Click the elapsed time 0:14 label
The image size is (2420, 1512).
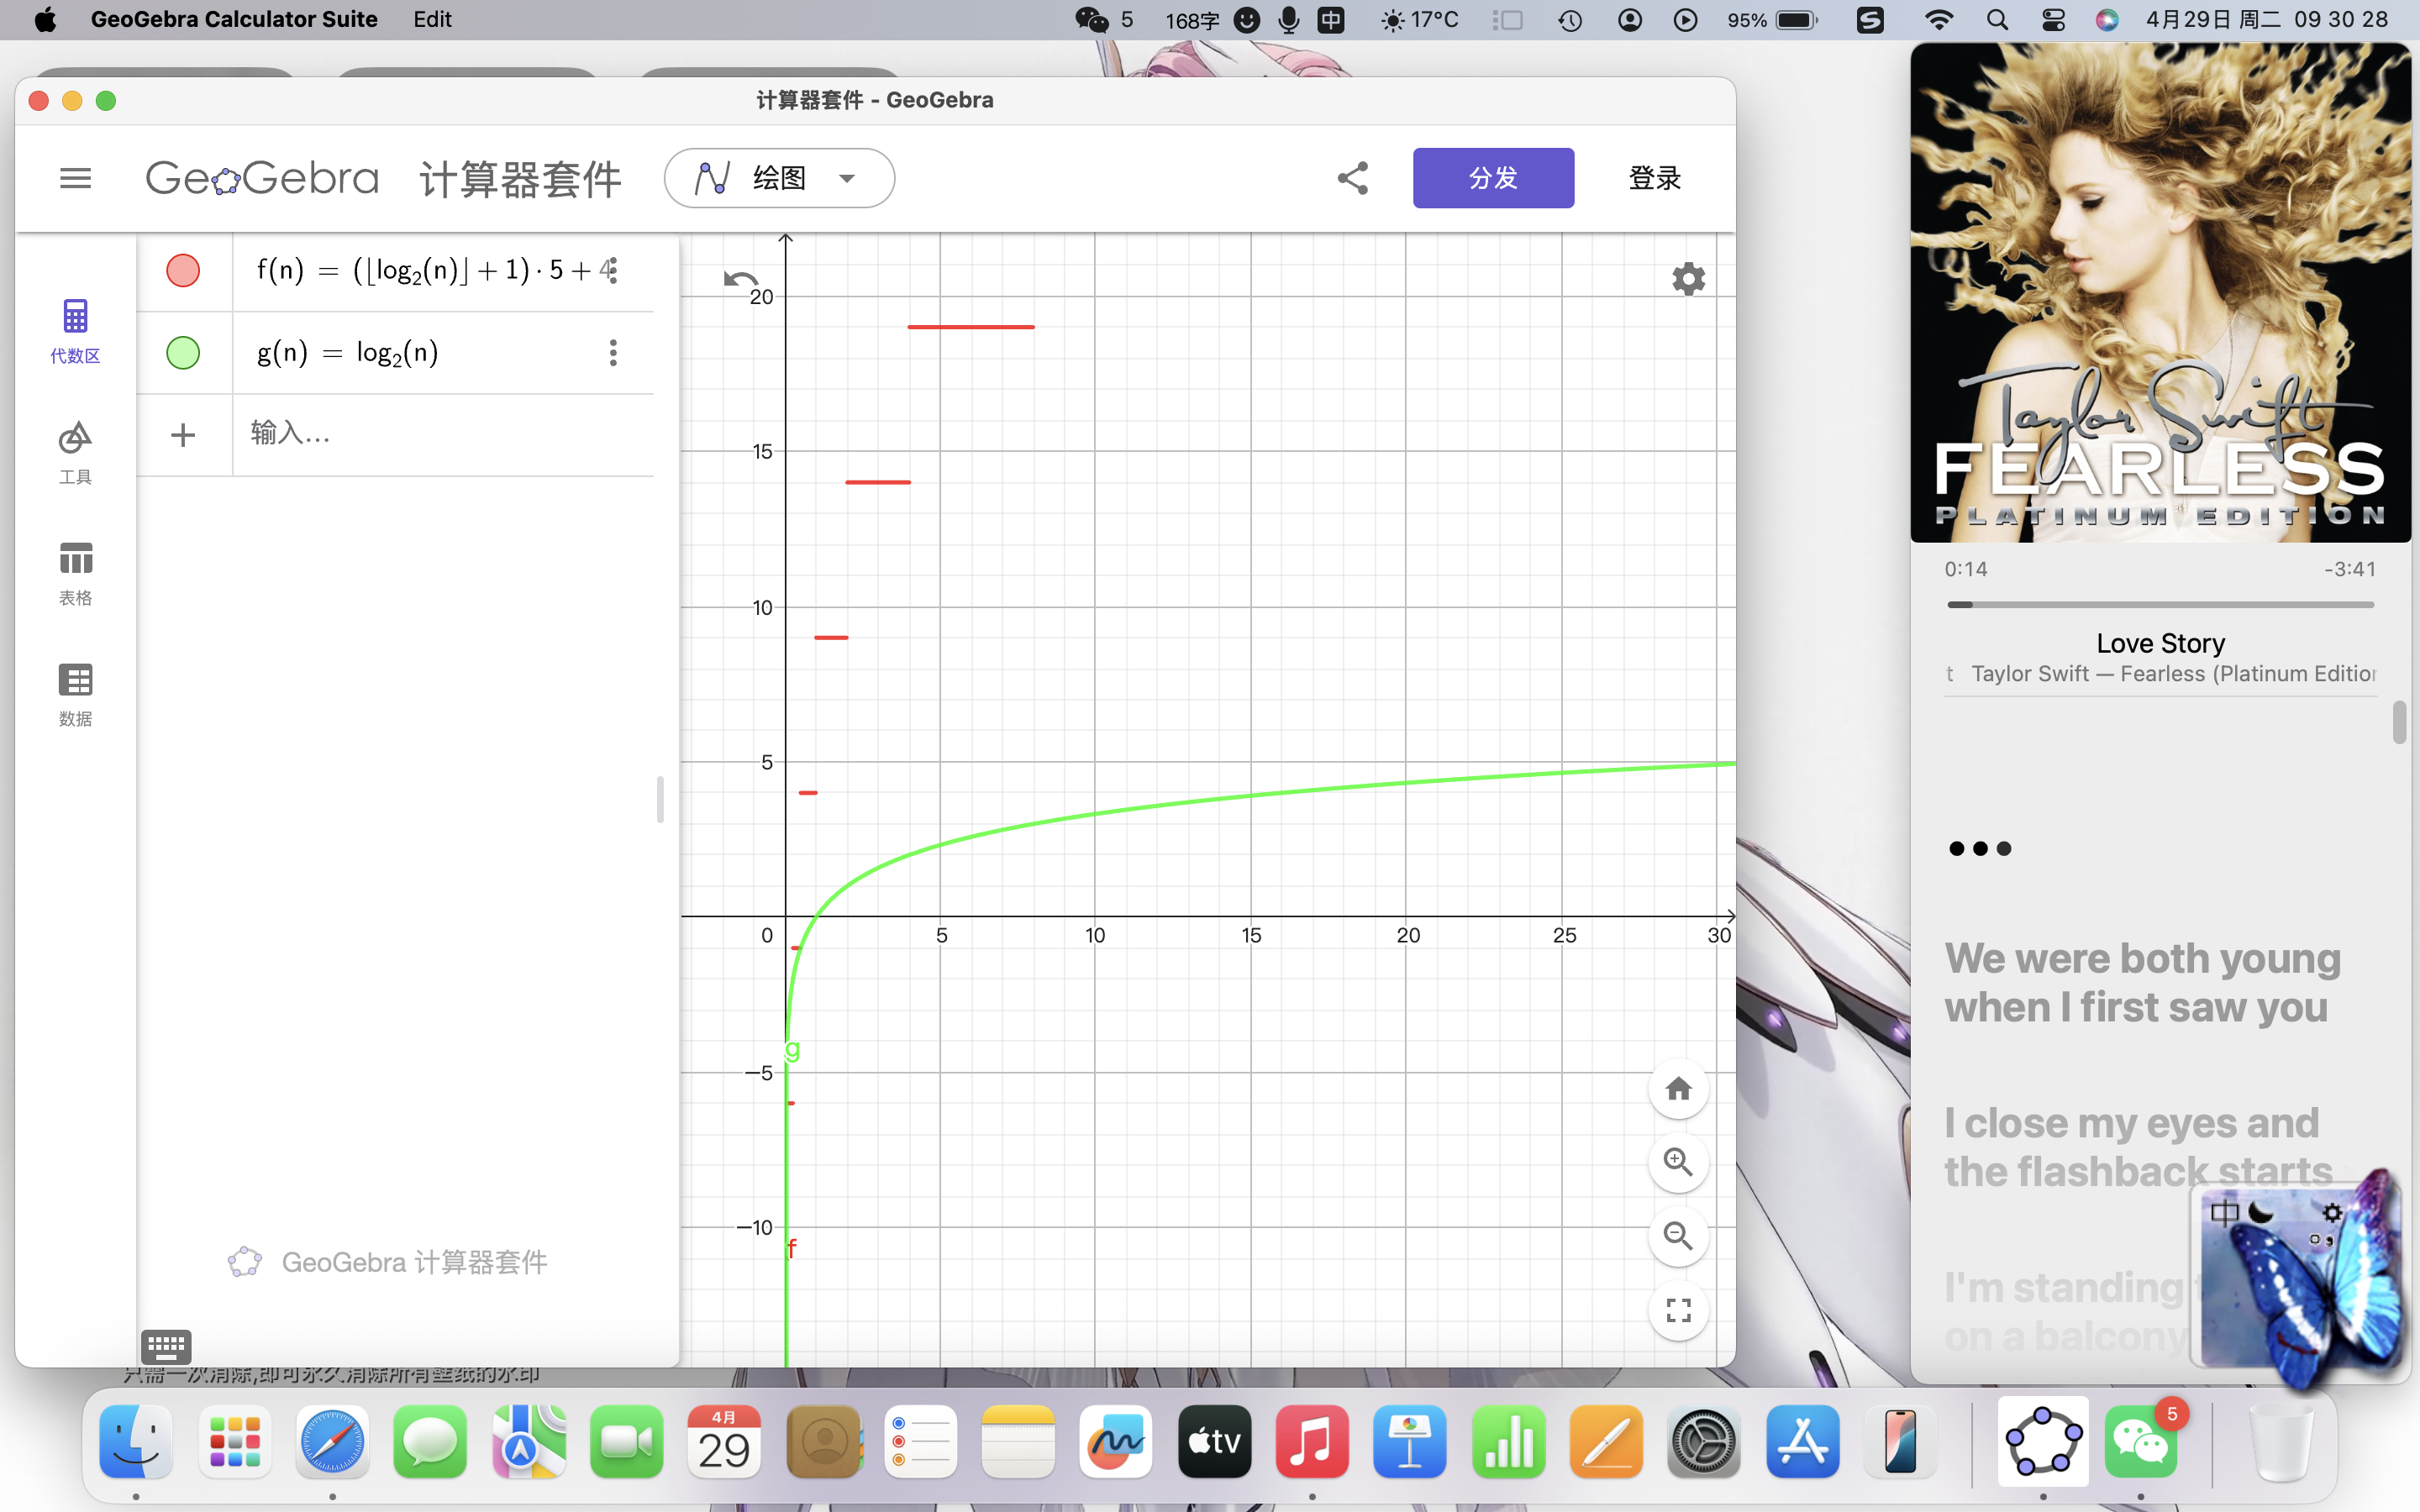point(1965,569)
